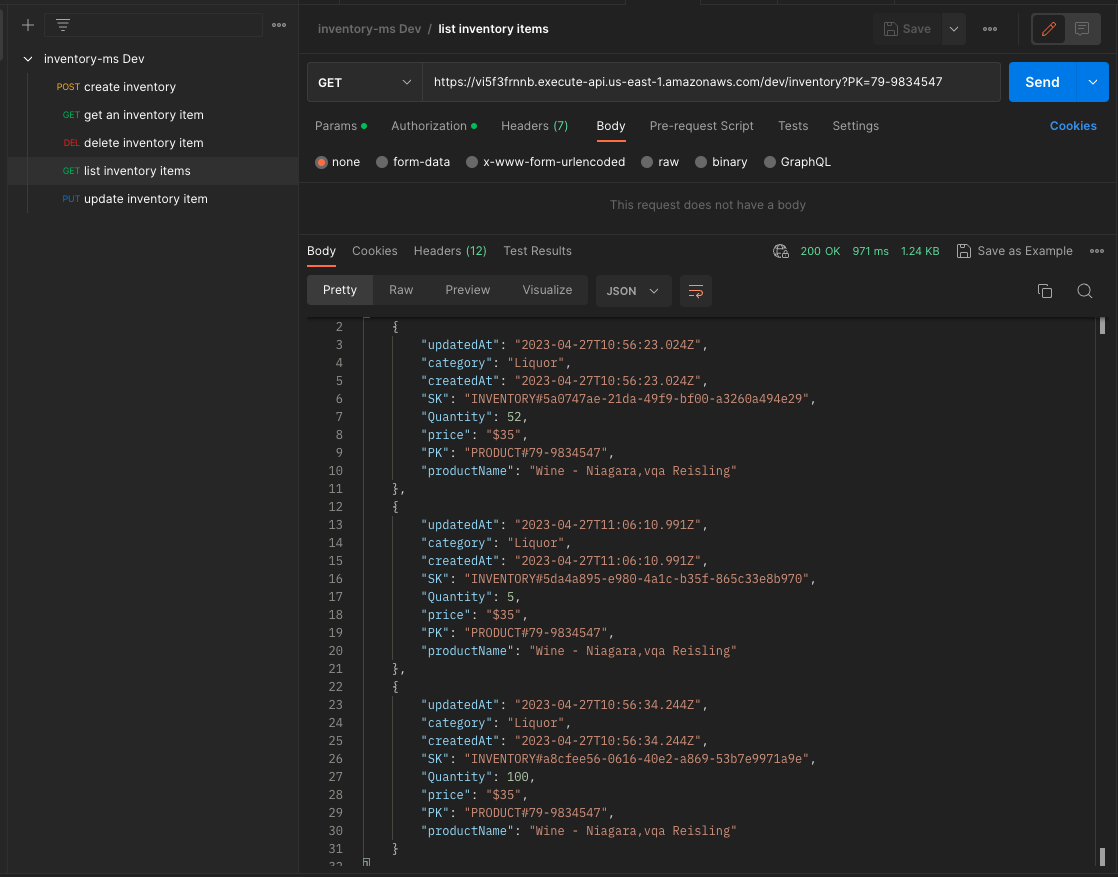Viewport: 1118px width, 877px height.
Task: Click the Quantity value 100
Action: [x=518, y=777]
